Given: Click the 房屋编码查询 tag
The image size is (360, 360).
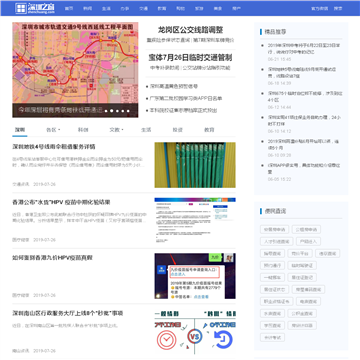Looking at the screenshot, I should click(308, 289).
